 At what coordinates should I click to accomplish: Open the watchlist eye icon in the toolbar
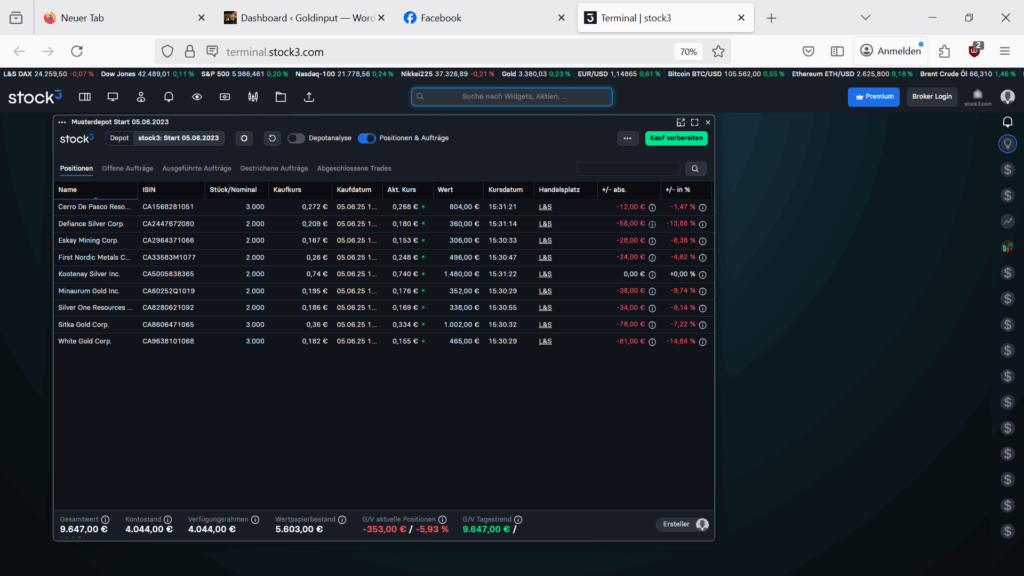pos(197,97)
